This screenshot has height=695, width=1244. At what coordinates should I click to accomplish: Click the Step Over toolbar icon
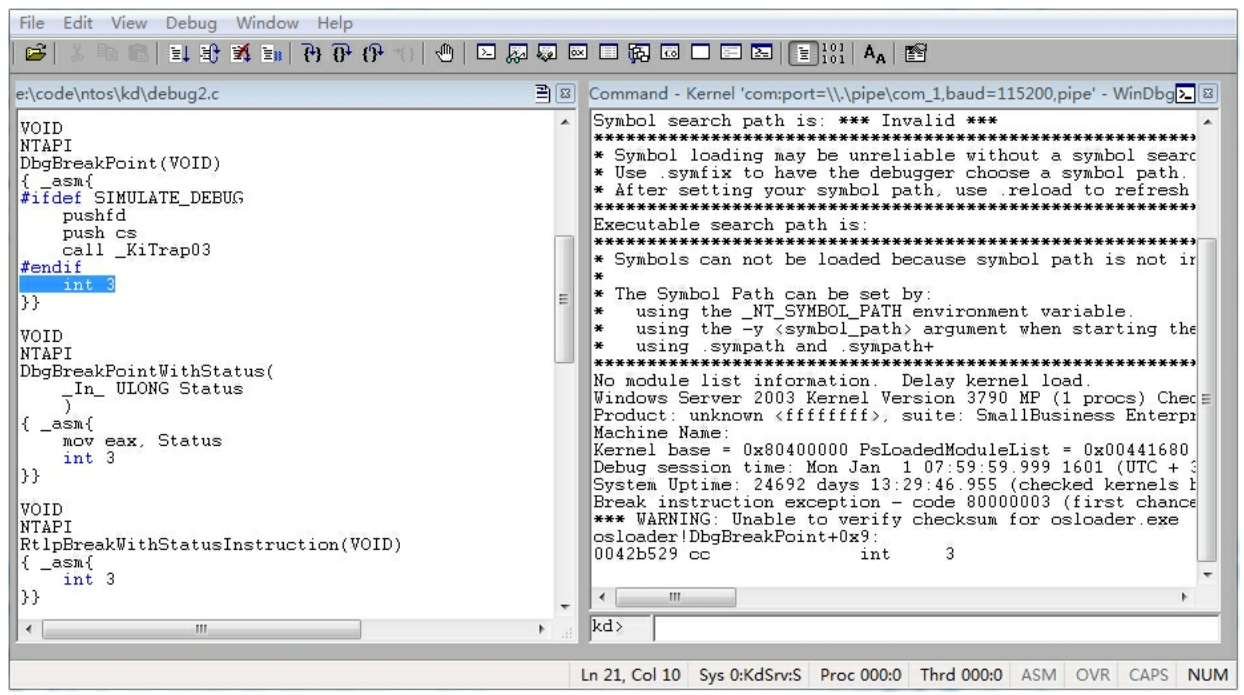click(342, 53)
